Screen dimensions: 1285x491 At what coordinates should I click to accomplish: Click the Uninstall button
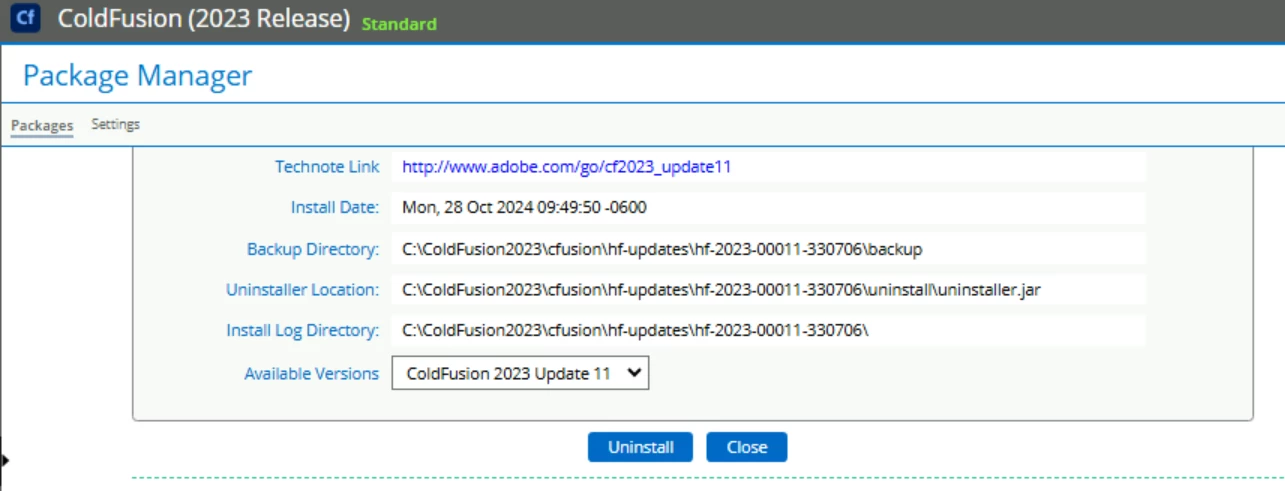point(641,447)
